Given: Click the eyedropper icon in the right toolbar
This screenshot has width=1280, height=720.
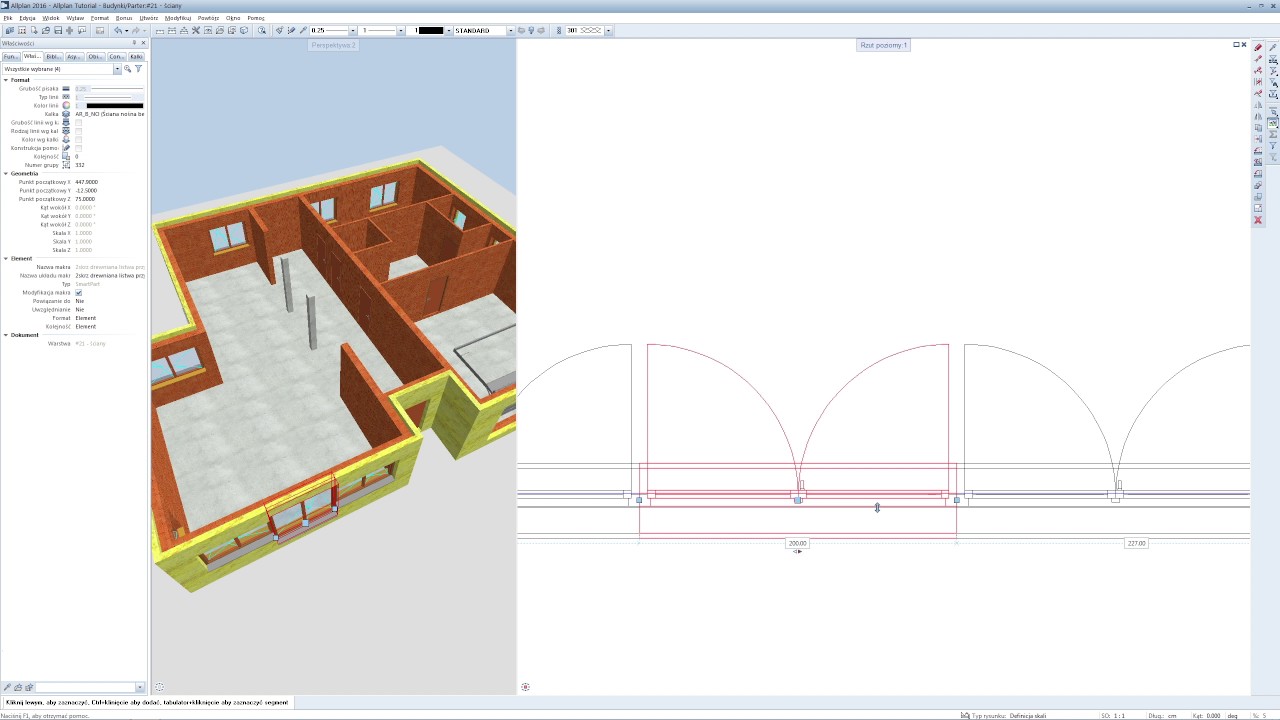Looking at the screenshot, I should [x=1273, y=47].
